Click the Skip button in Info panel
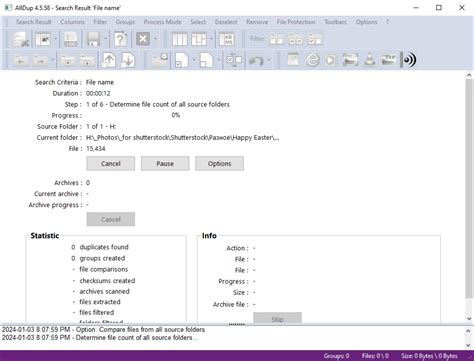Viewport: 474px width, 361px height. tap(277, 318)
